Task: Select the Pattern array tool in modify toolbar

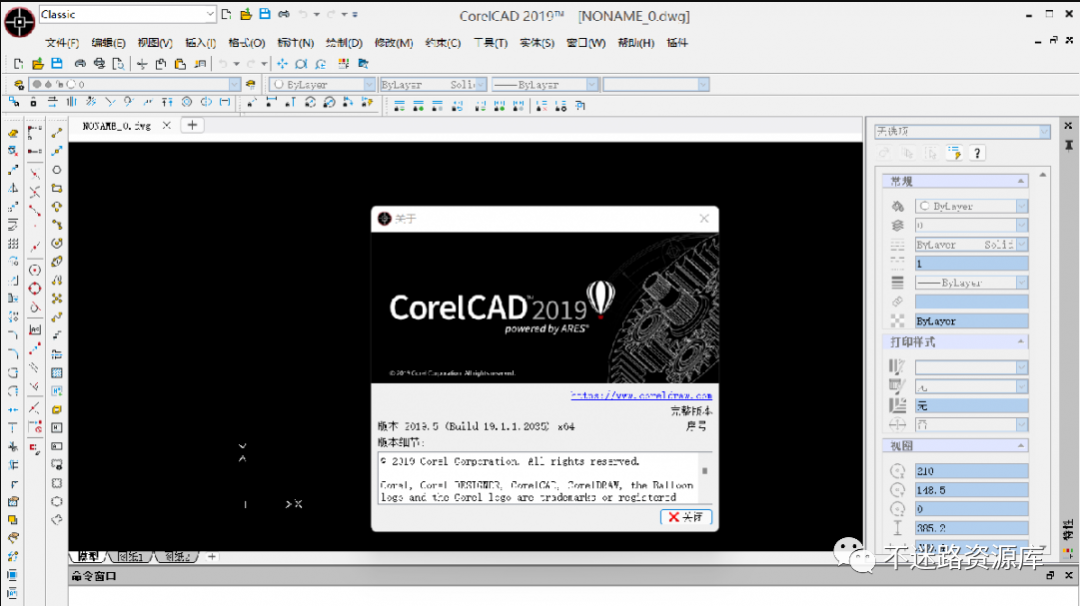Action: click(x=13, y=243)
